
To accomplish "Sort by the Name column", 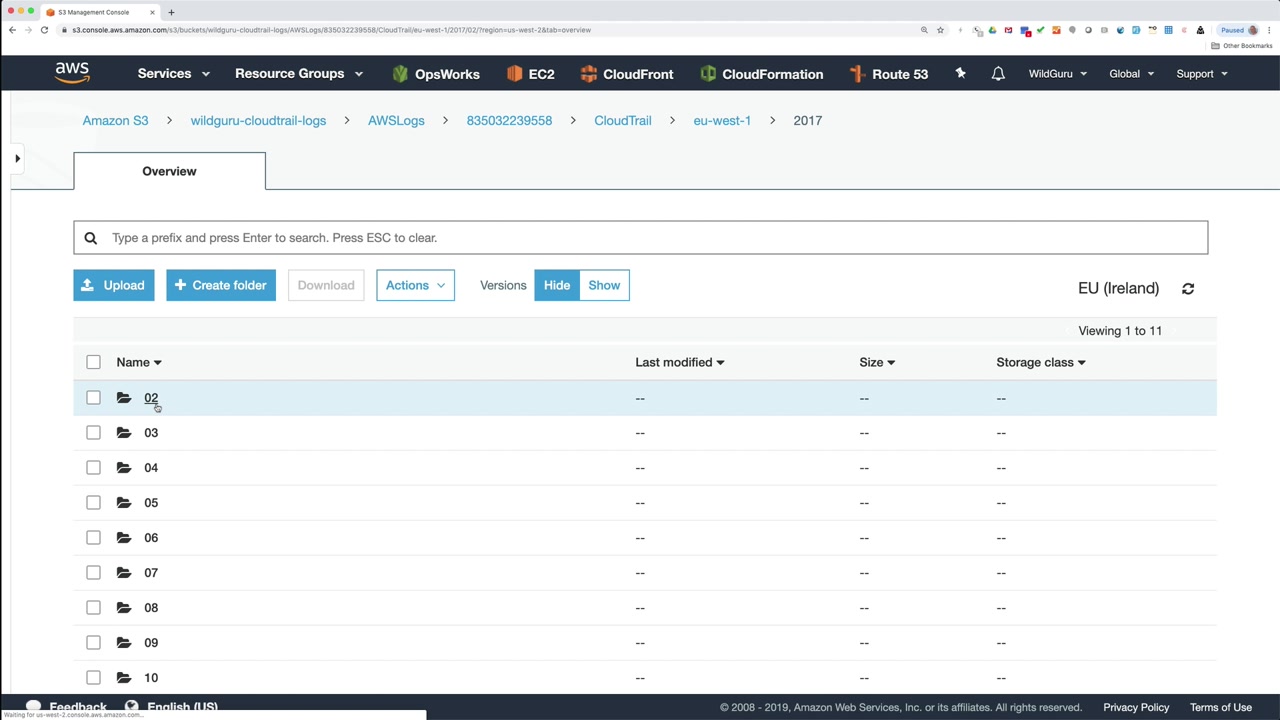I will click(139, 362).
